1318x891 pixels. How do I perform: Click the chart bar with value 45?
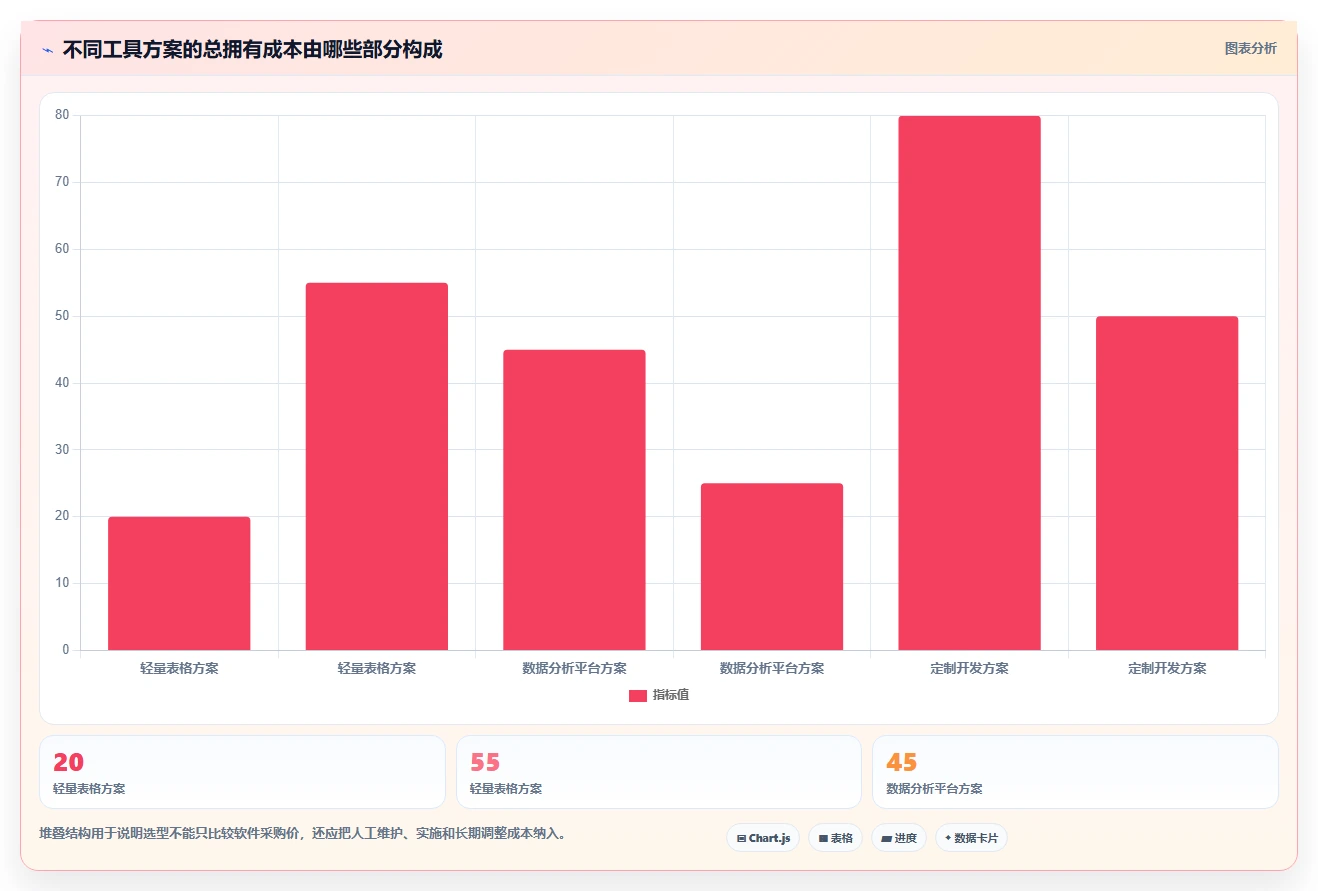pos(574,500)
